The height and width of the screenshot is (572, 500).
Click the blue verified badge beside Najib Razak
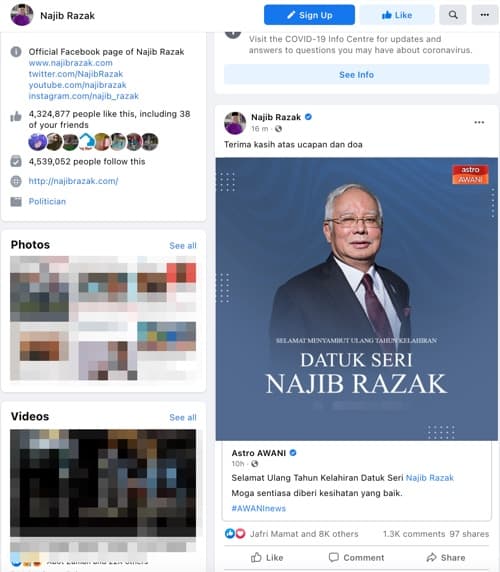pos(308,117)
